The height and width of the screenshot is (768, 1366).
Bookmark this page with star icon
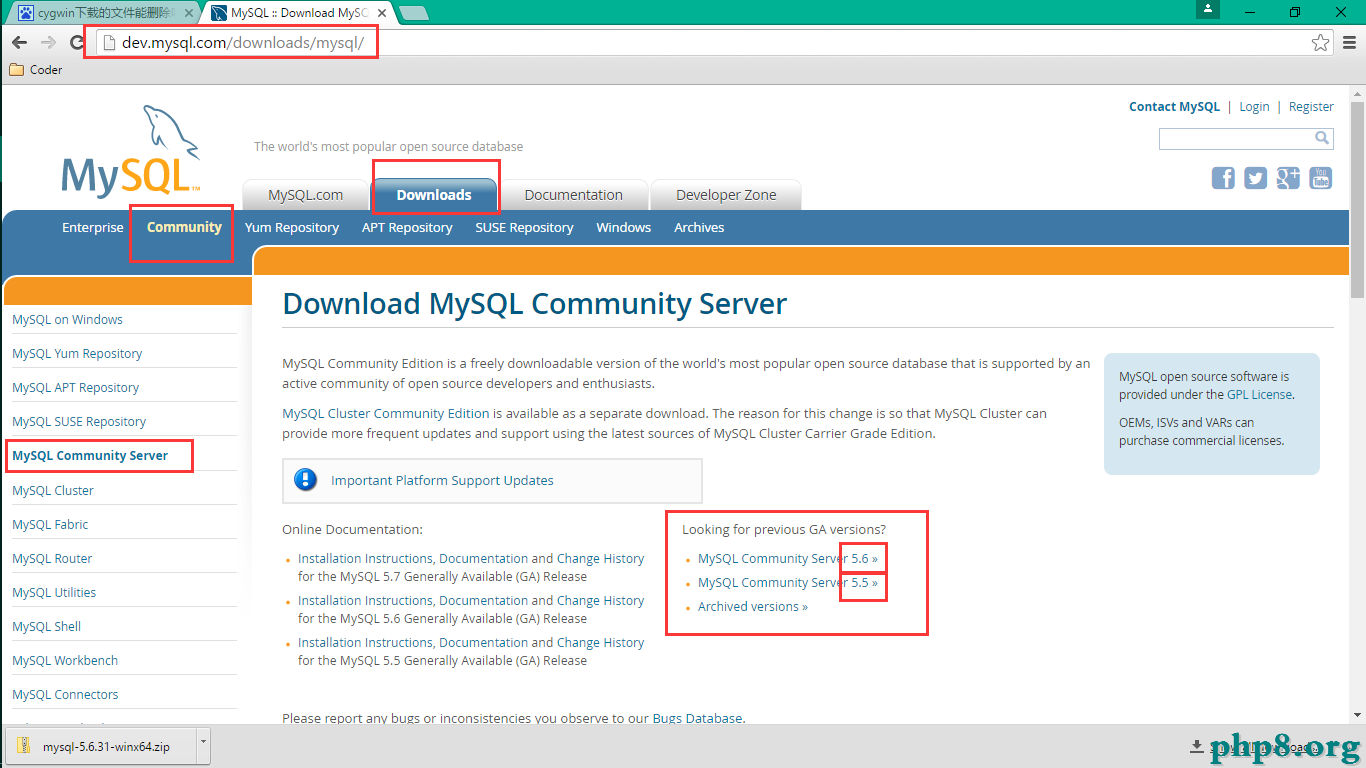(x=1320, y=43)
